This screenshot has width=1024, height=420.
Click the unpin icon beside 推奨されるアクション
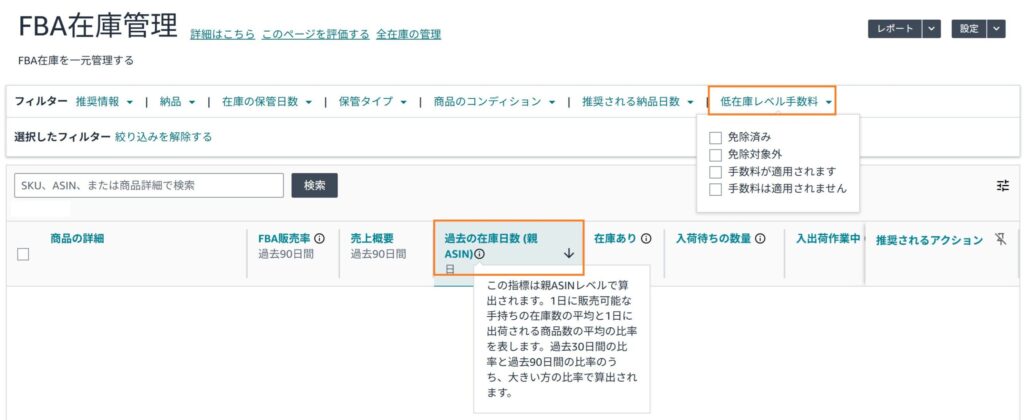(1000, 239)
